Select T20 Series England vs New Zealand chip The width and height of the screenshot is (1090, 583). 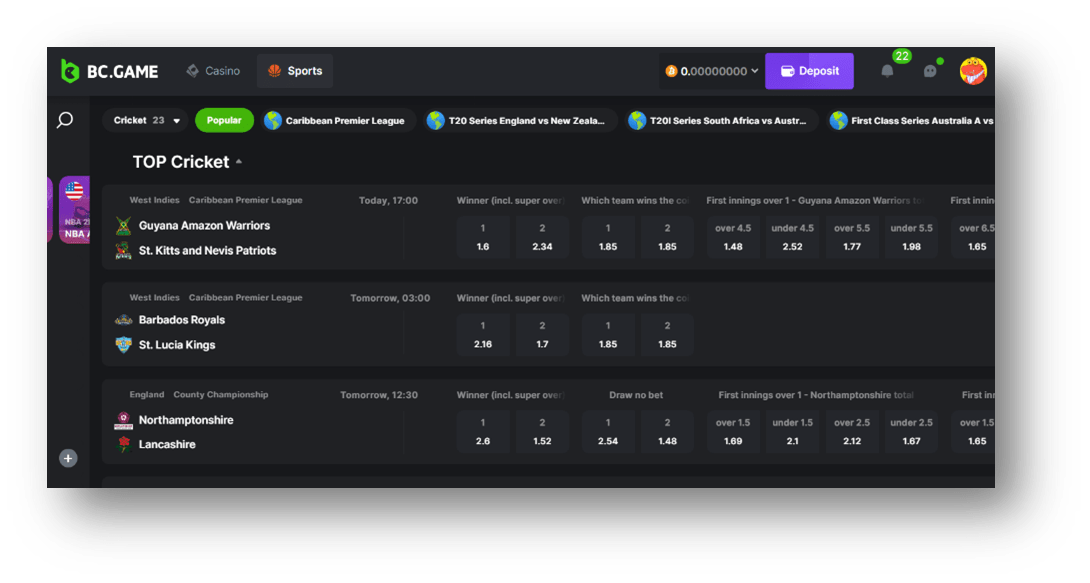click(519, 120)
